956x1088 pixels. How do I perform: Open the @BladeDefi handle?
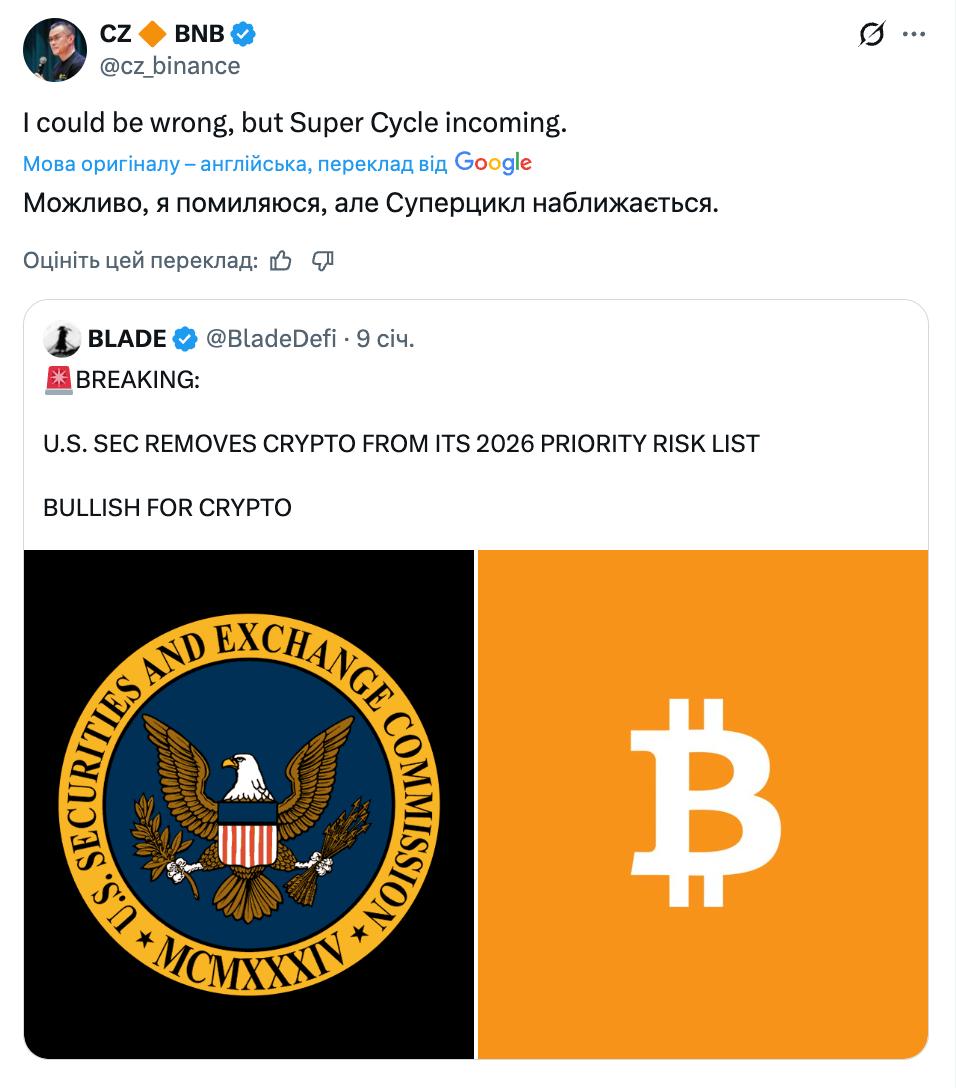271,339
